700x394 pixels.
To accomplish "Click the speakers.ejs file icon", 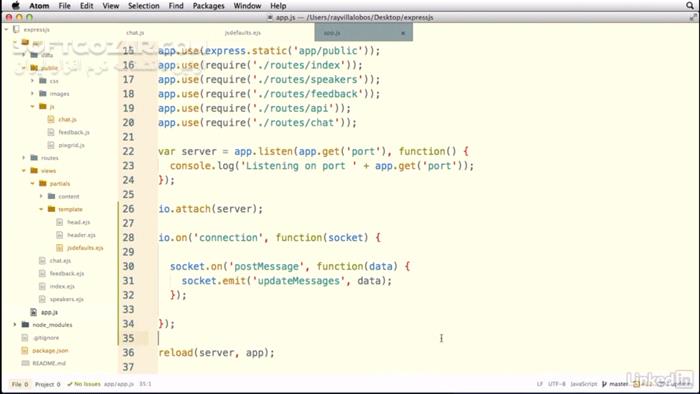I will tap(42, 299).
